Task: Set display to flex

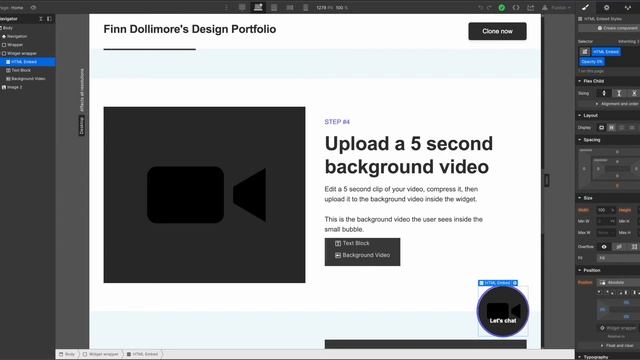Action: (x=611, y=128)
